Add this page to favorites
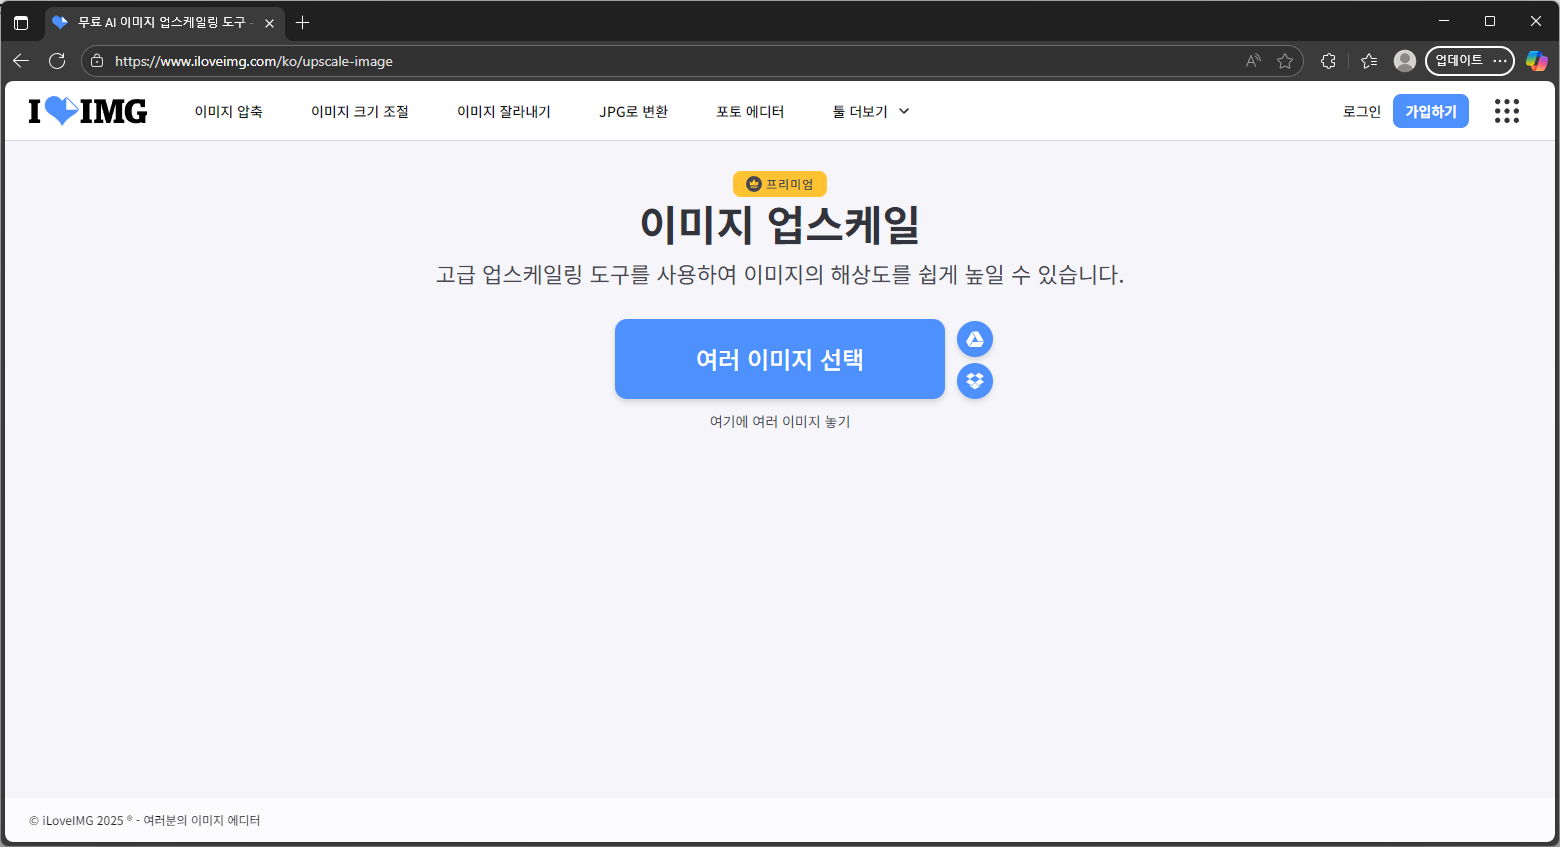This screenshot has width=1560, height=847. (x=1285, y=61)
